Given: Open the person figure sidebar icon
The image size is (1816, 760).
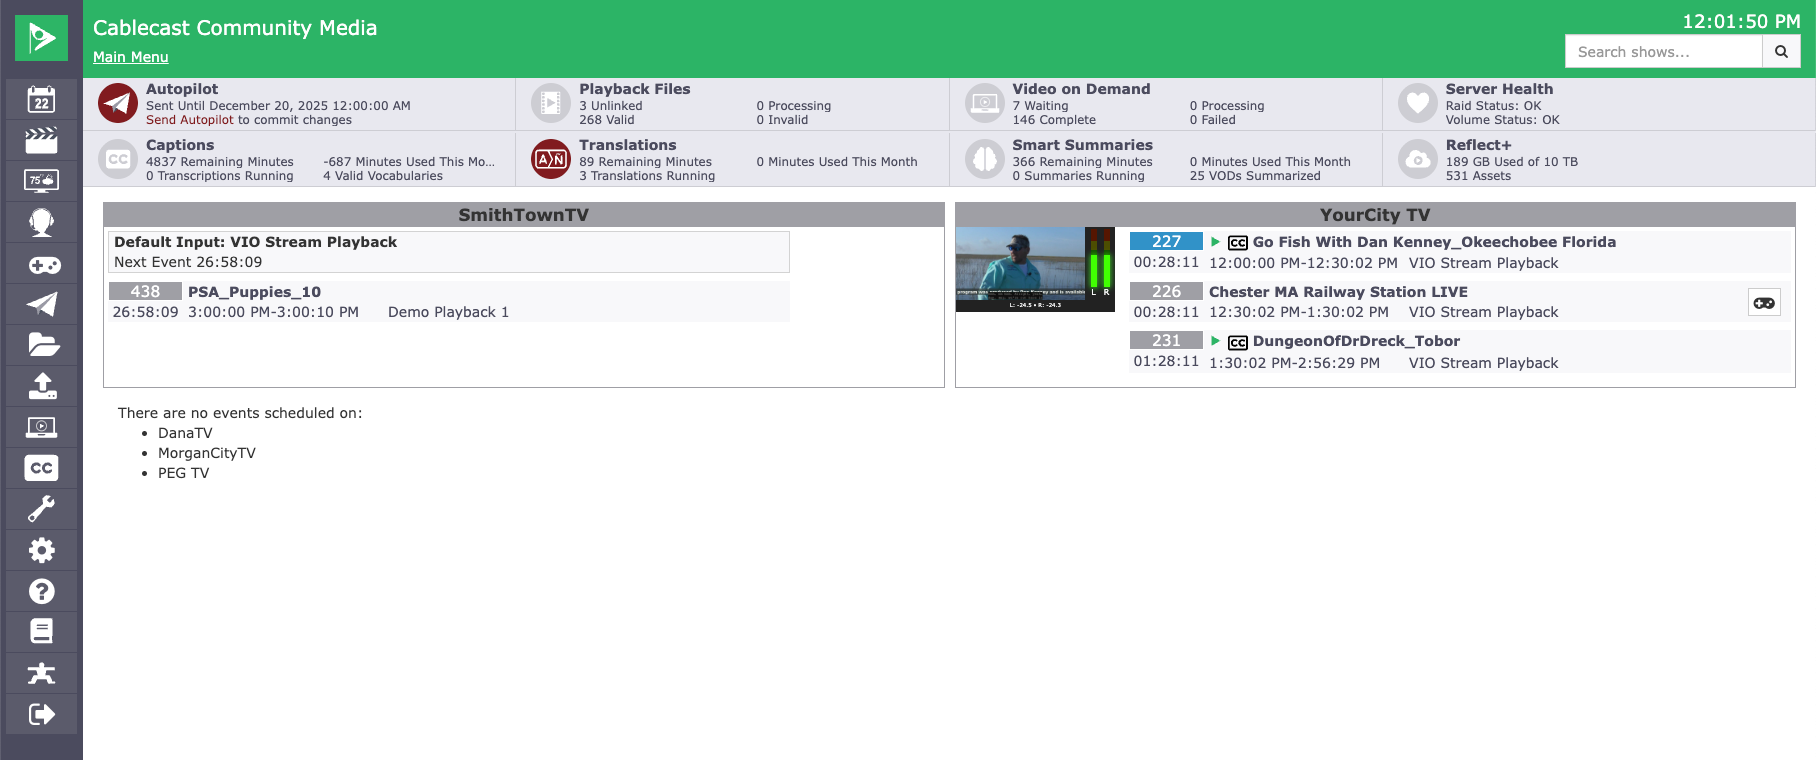Looking at the screenshot, I should click(x=41, y=673).
